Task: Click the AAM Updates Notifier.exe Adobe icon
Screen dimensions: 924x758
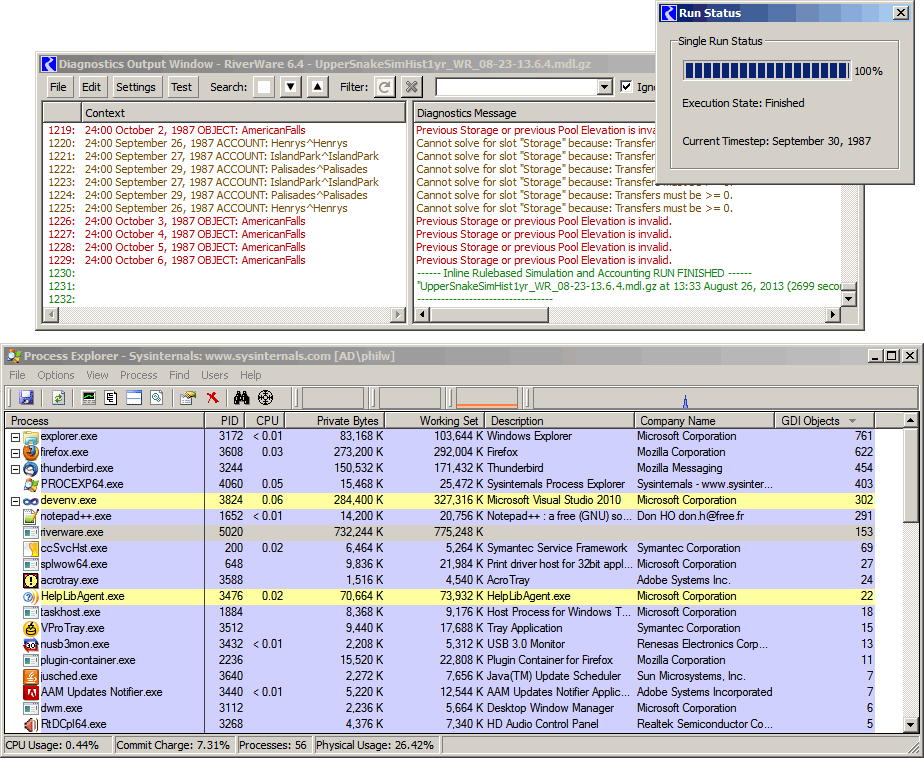Action: pos(31,692)
